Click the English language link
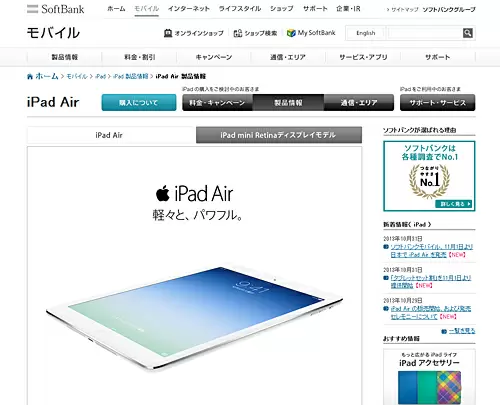Image resolution: width=500 pixels, height=405 pixels. click(366, 33)
